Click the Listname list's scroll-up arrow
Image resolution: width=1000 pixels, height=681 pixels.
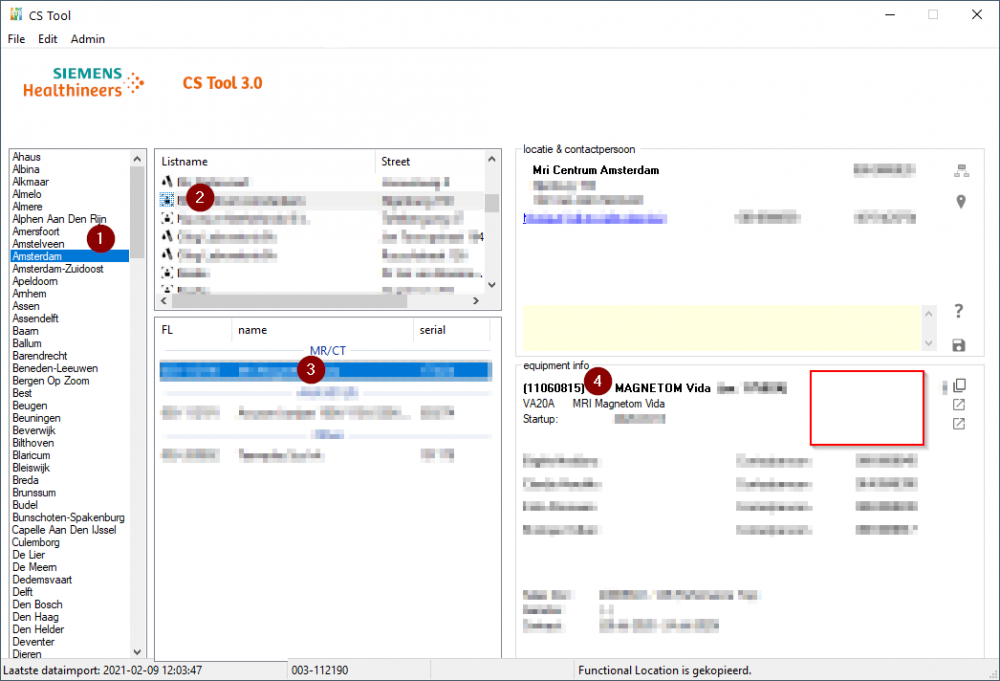tap(492, 159)
